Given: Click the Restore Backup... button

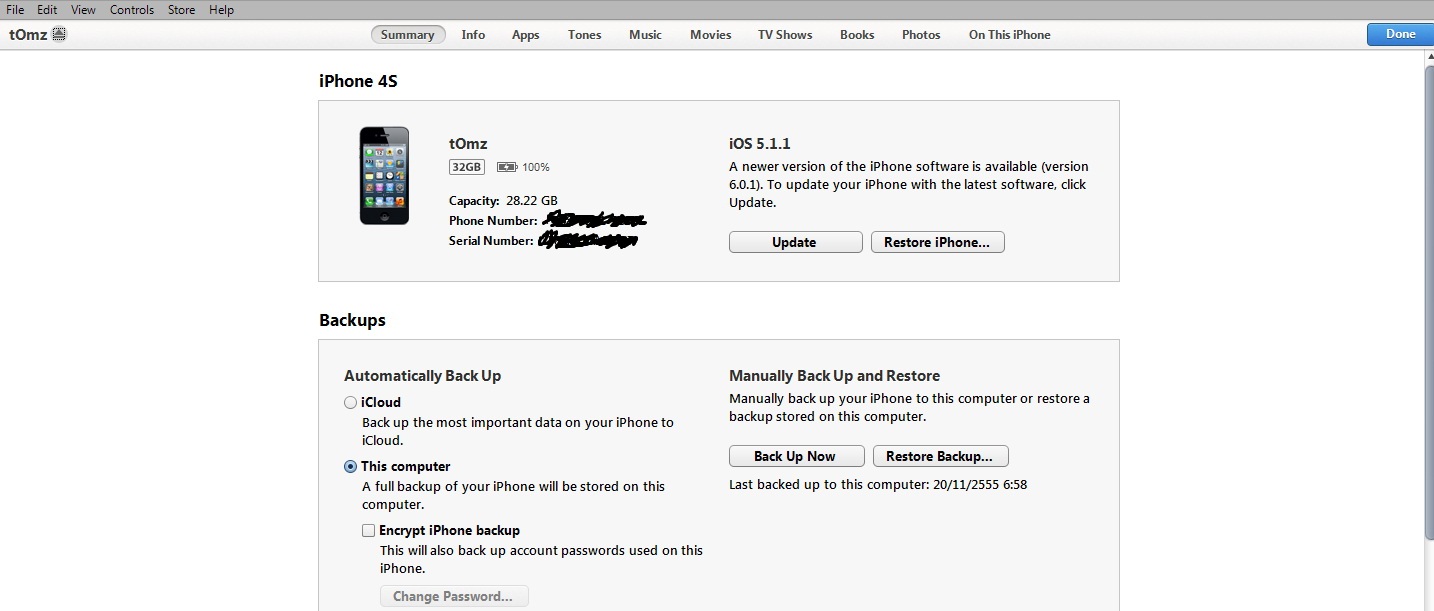Looking at the screenshot, I should click(940, 457).
